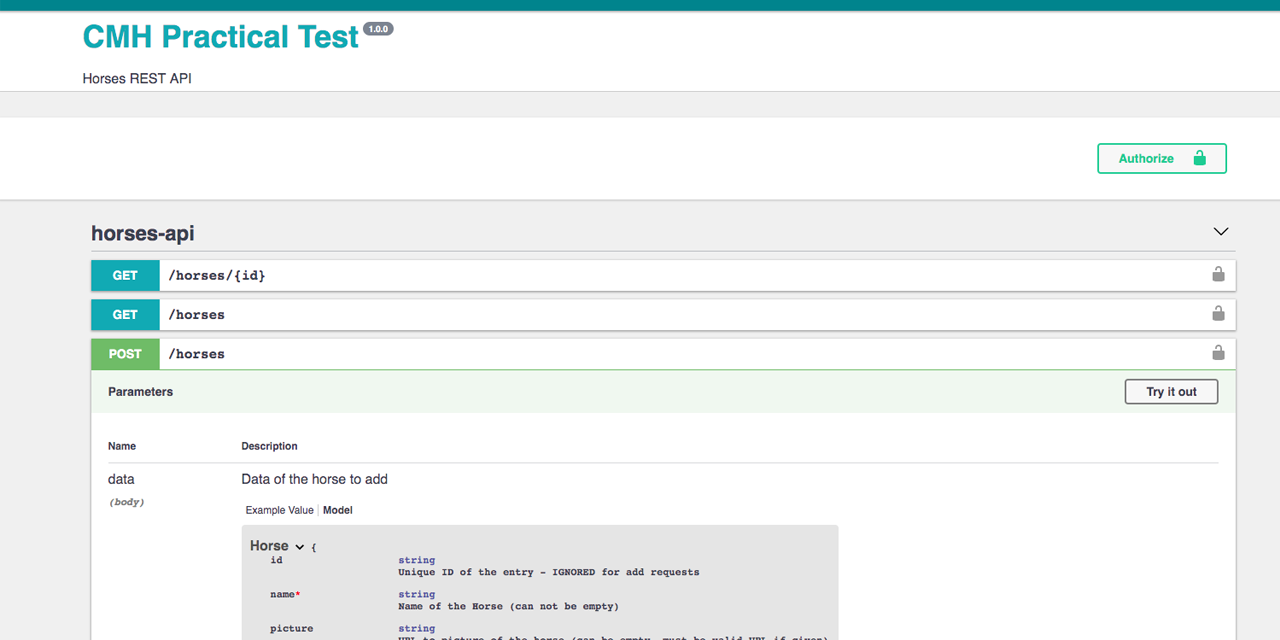Expand the GET /horses/{id} operation

[x=600, y=274]
